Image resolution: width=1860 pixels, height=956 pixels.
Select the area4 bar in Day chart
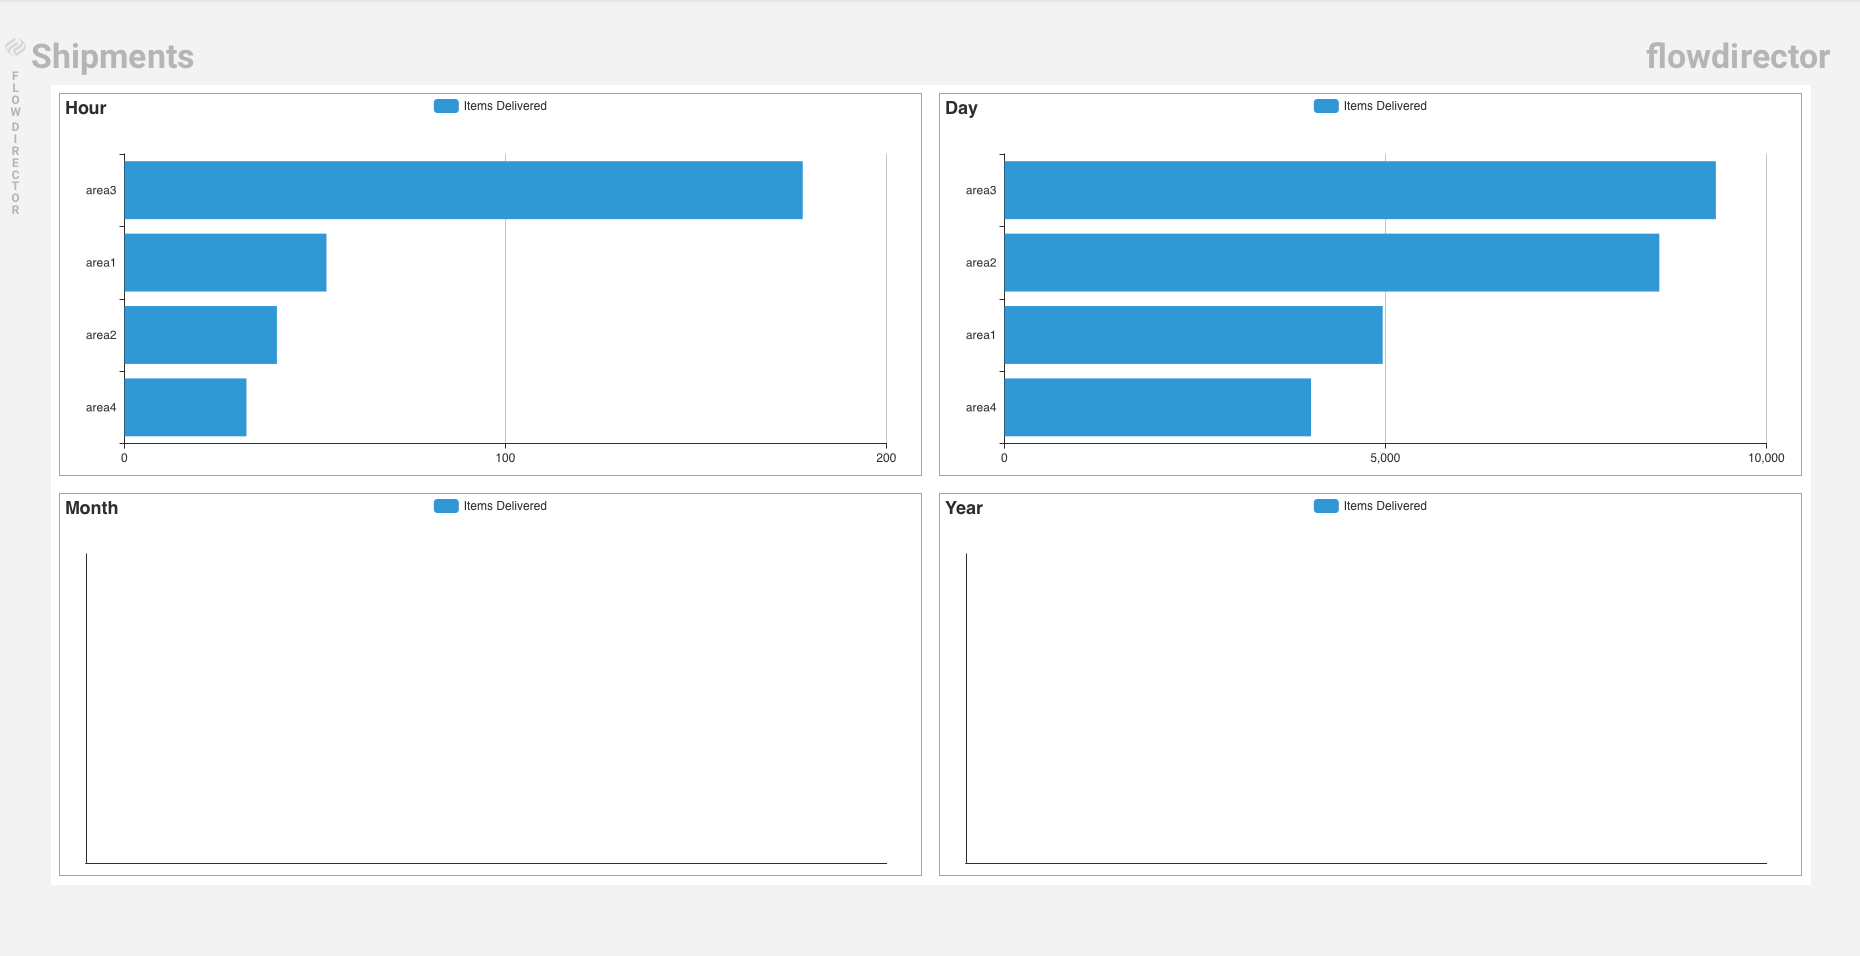(1157, 407)
